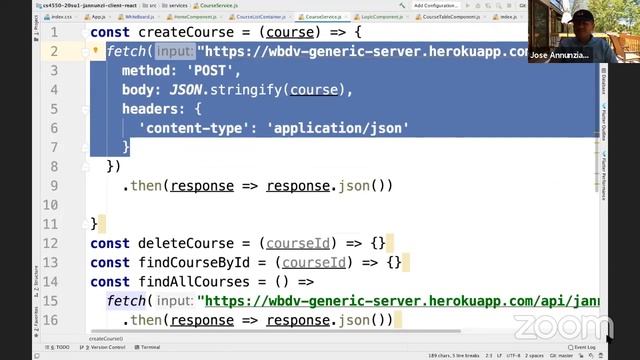Click the tool window toggle icon bottom-left

37,356
